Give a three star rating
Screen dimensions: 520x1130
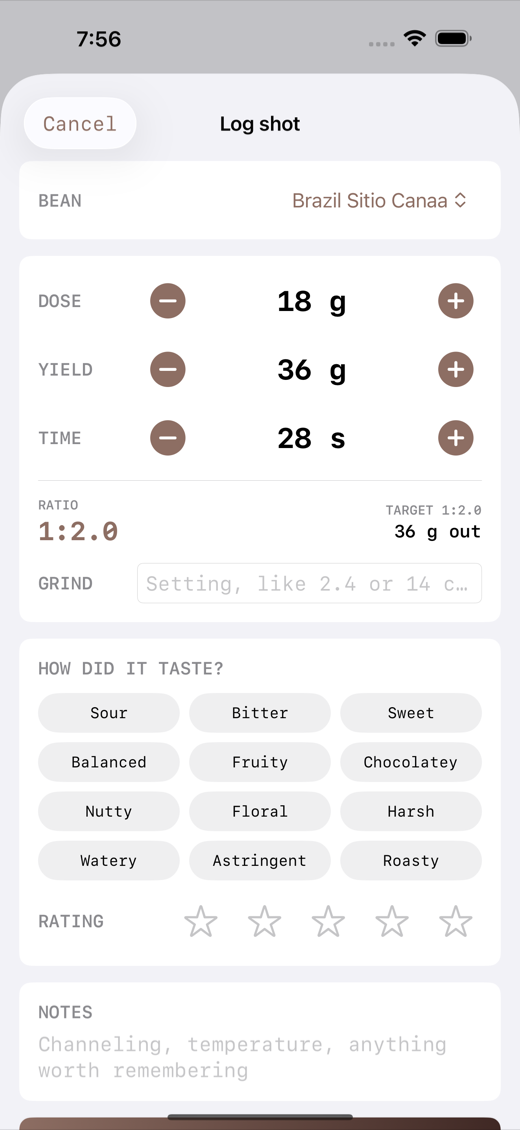(x=328, y=922)
